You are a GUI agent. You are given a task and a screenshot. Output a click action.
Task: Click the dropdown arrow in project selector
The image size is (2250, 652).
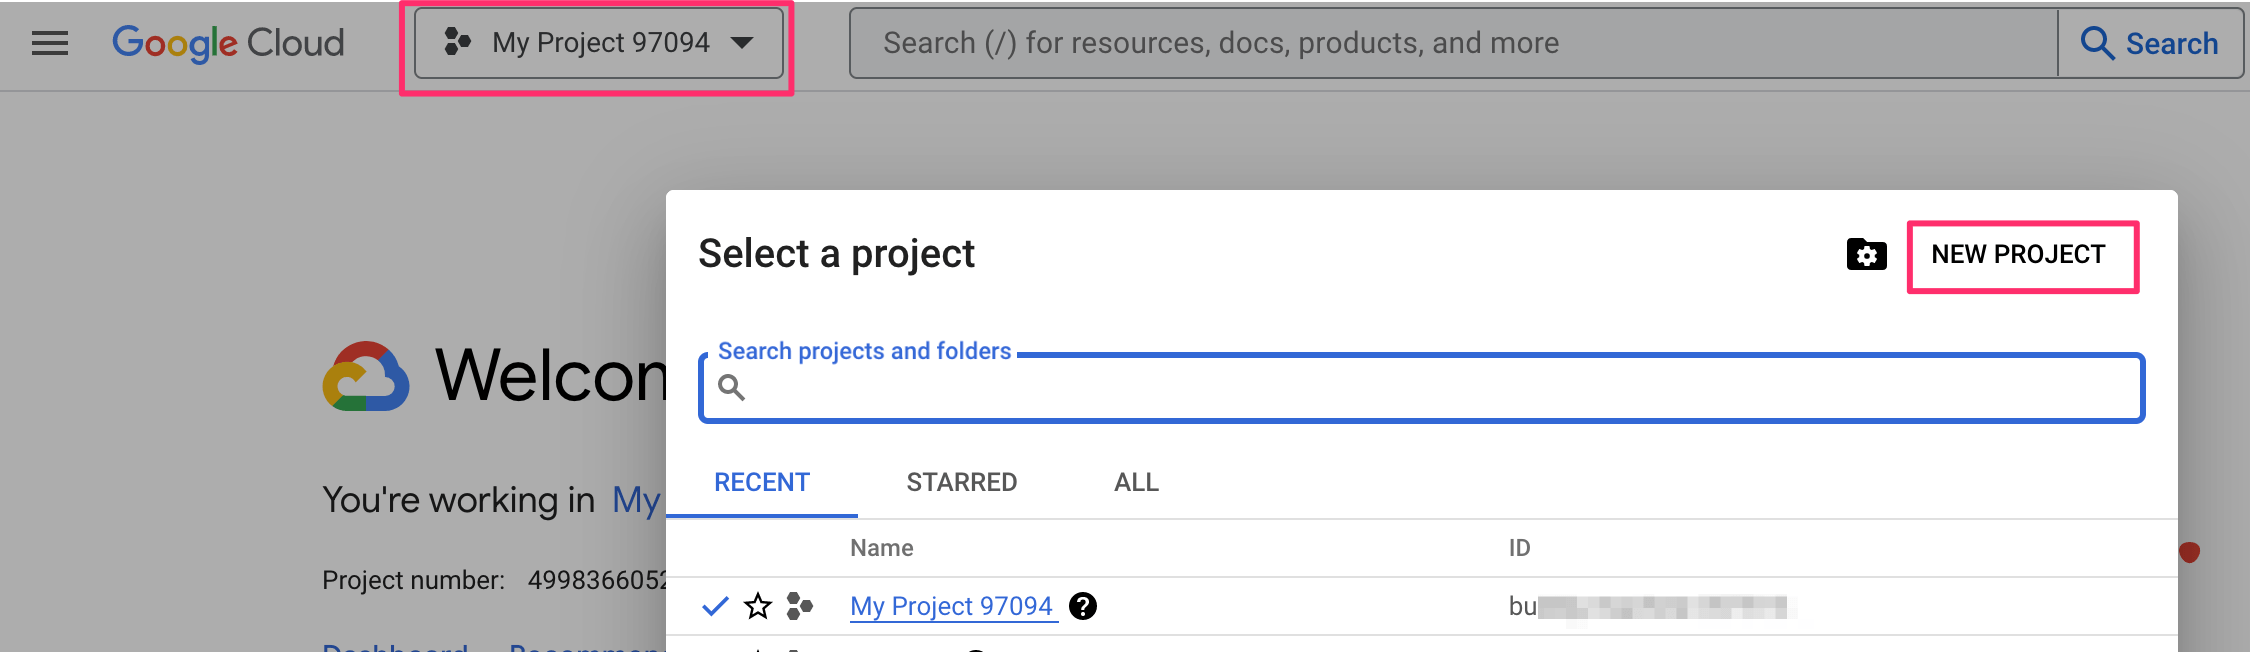[742, 43]
